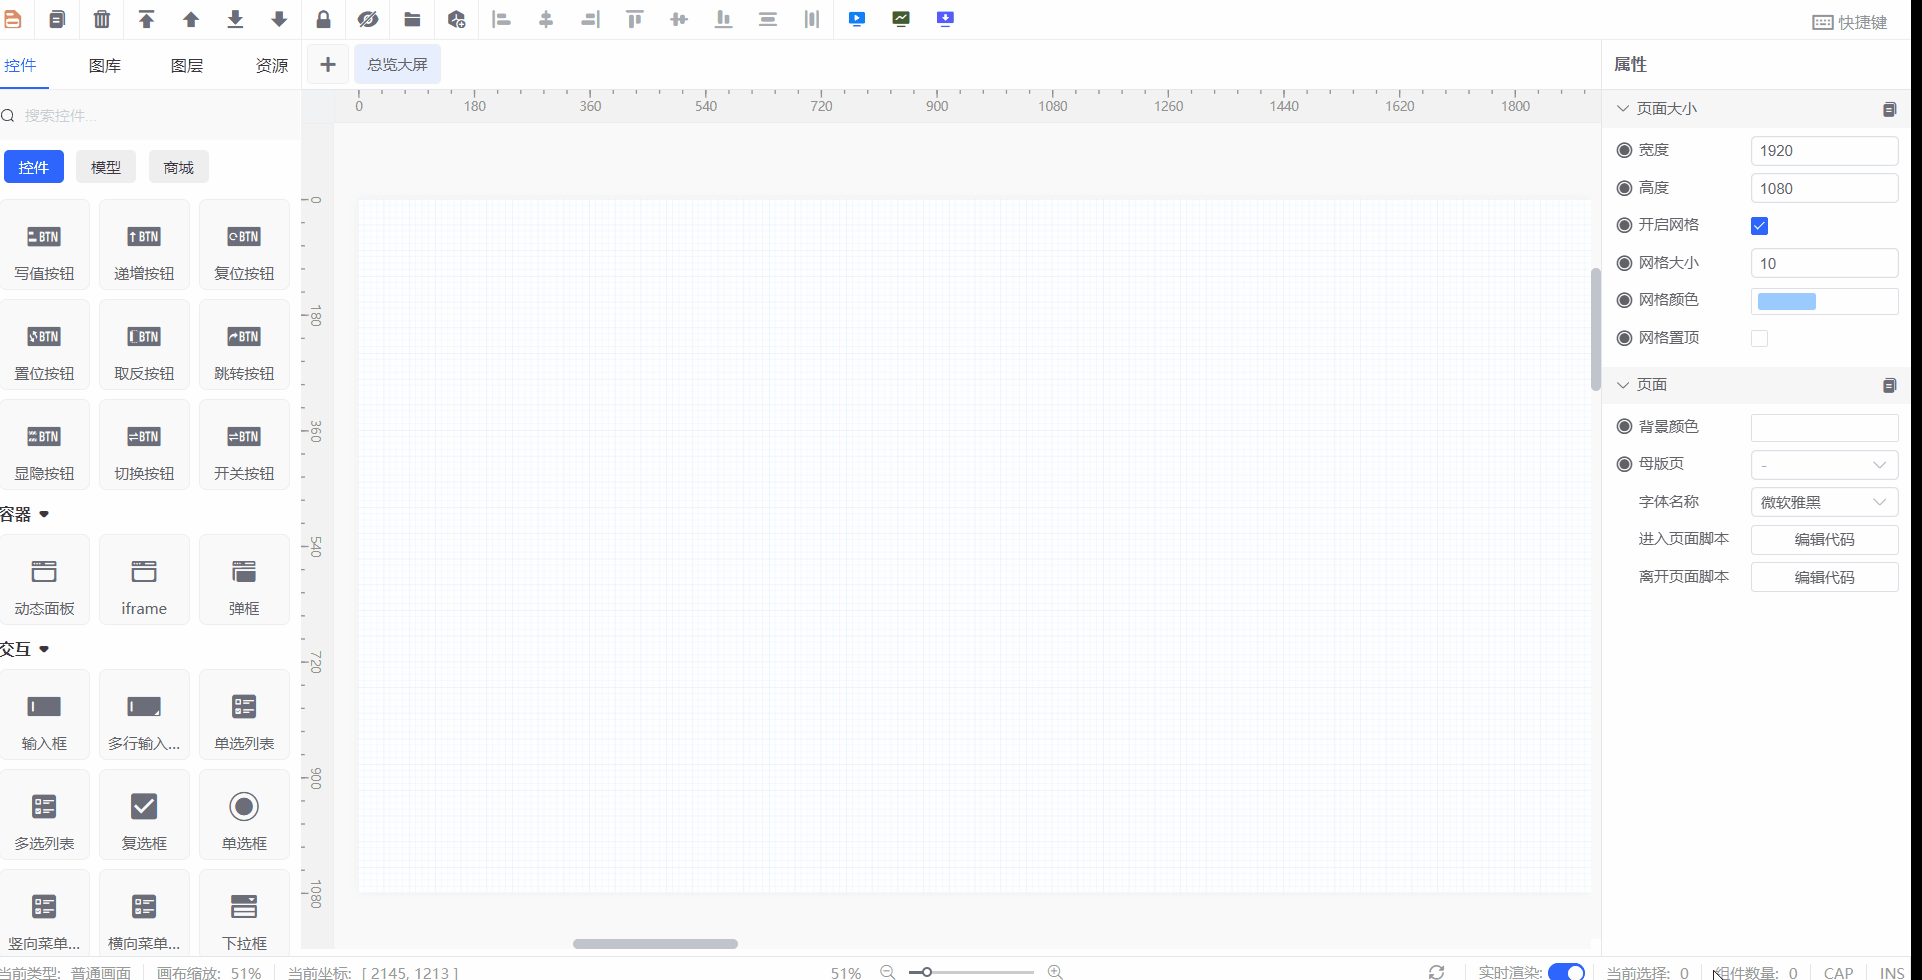Select the 弹框 popup container control
This screenshot has width=1922, height=980.
pyautogui.click(x=243, y=580)
